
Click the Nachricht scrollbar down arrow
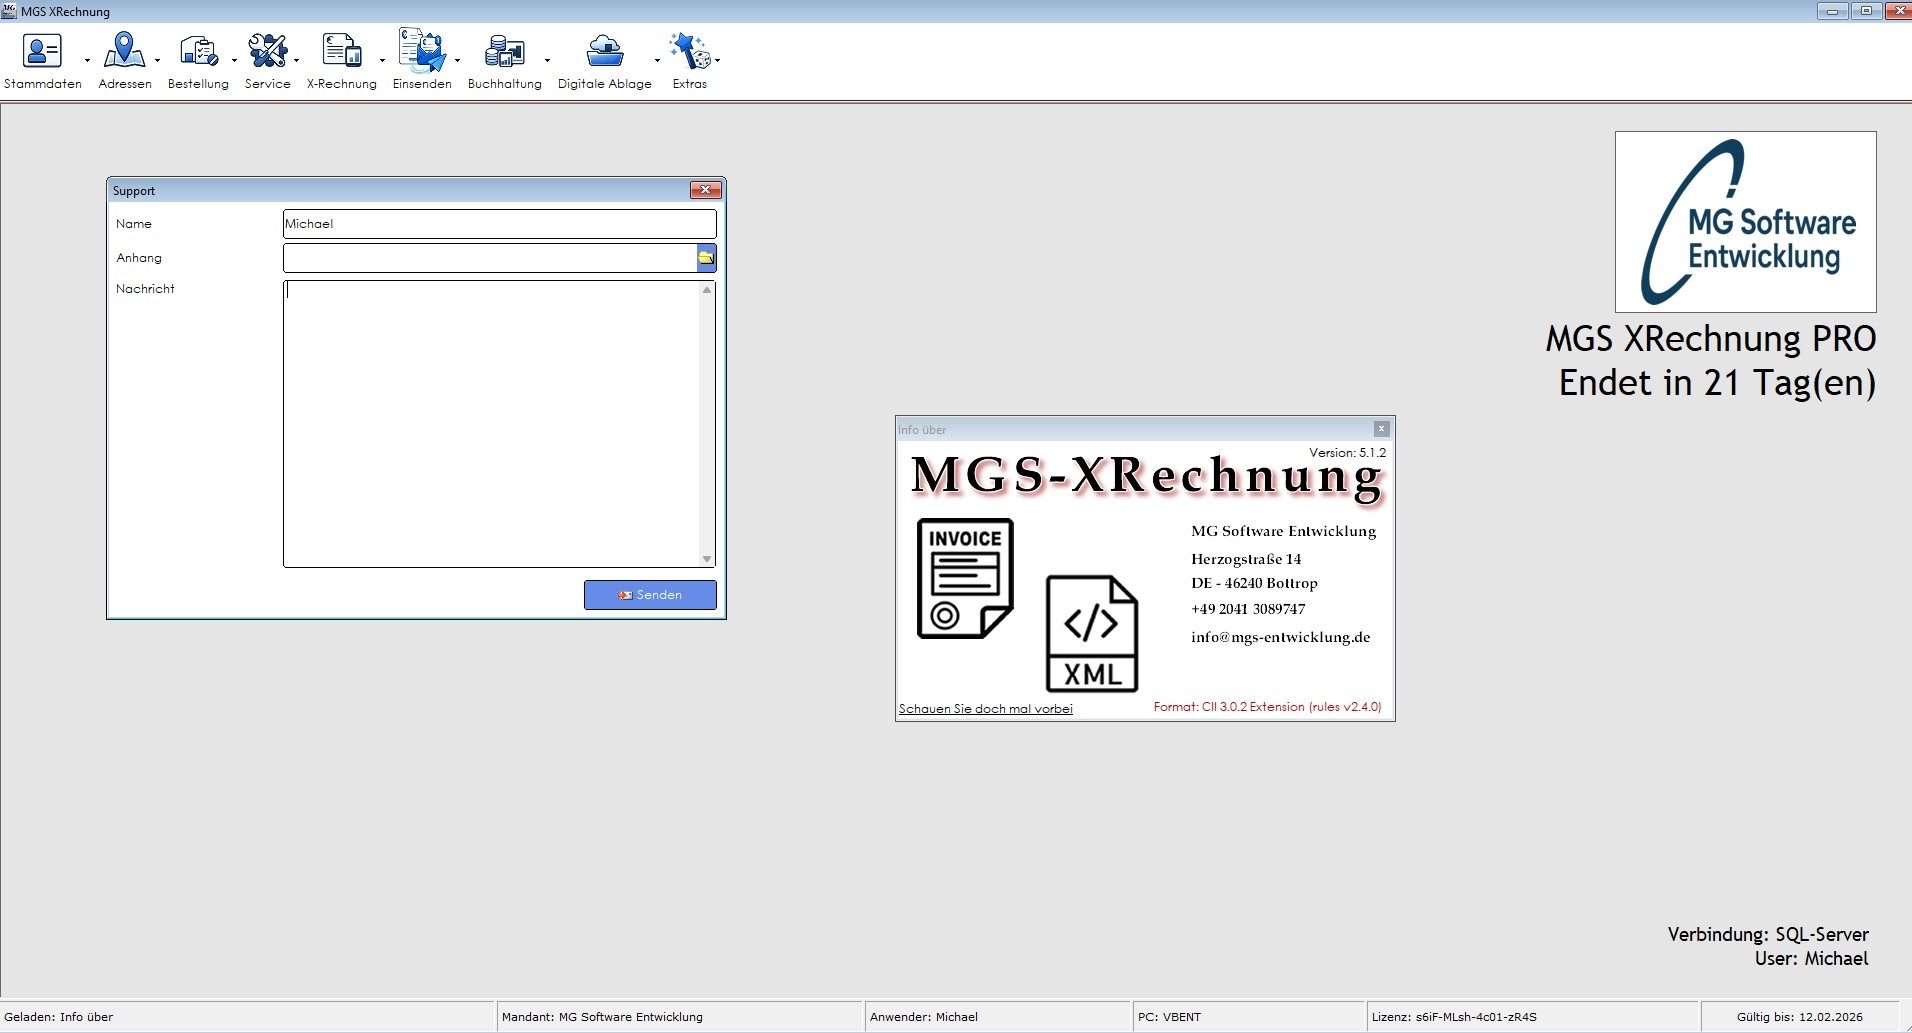tap(707, 559)
